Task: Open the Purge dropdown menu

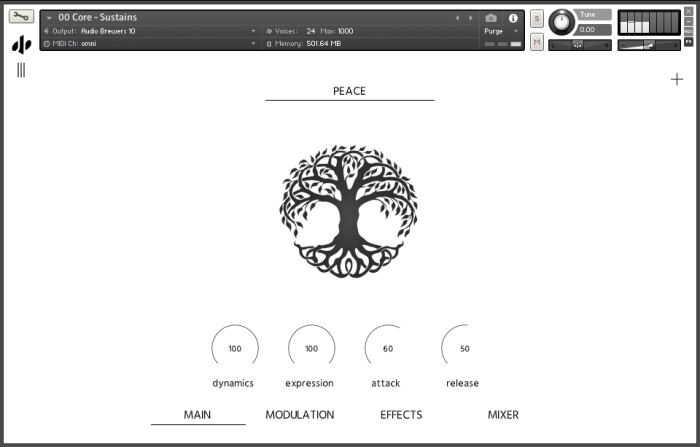Action: tap(501, 31)
